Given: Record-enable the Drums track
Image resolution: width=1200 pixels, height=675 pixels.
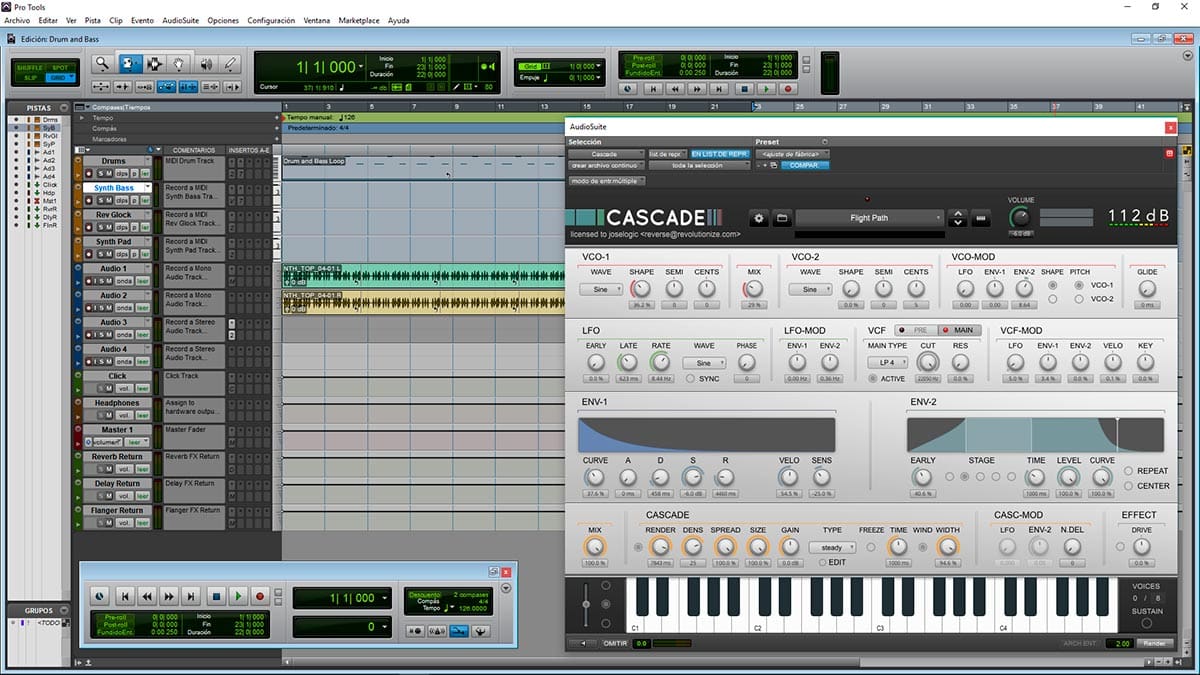Looking at the screenshot, I should (x=89, y=173).
